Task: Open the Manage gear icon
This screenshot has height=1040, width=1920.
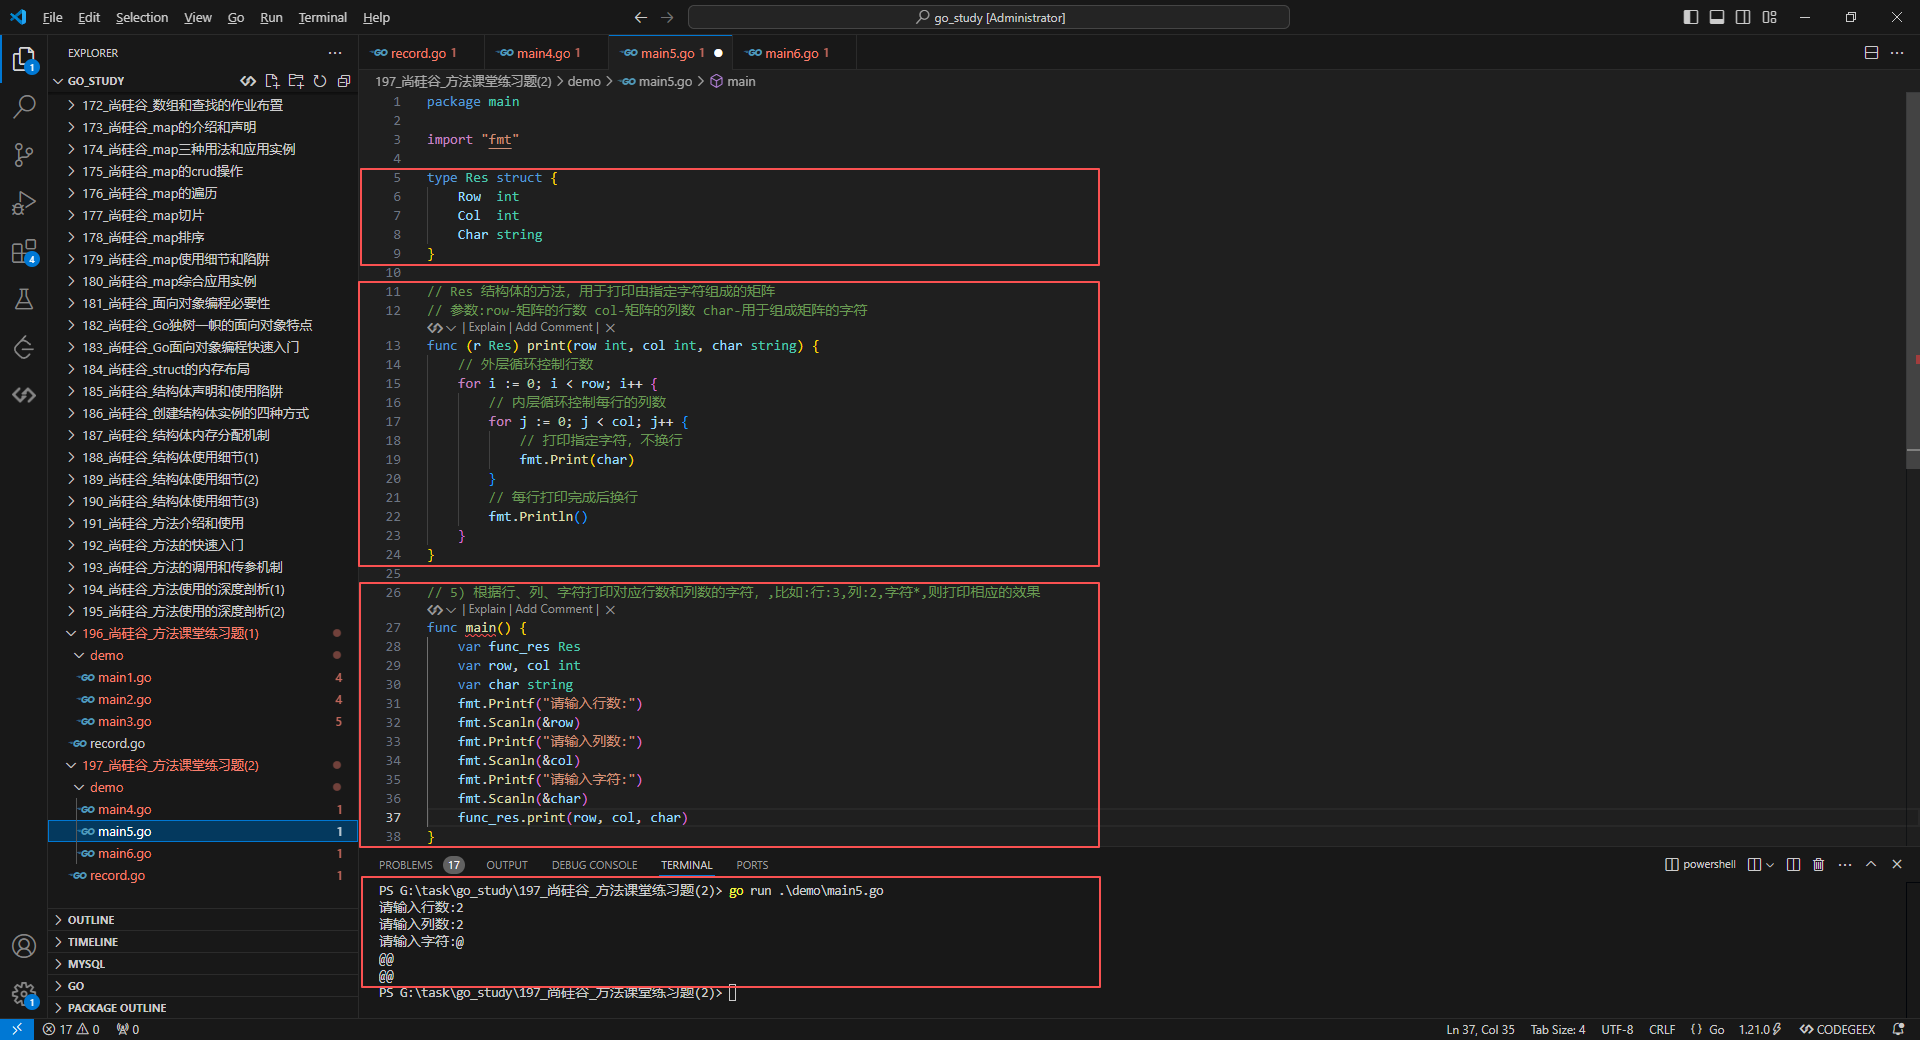Action: point(24,994)
